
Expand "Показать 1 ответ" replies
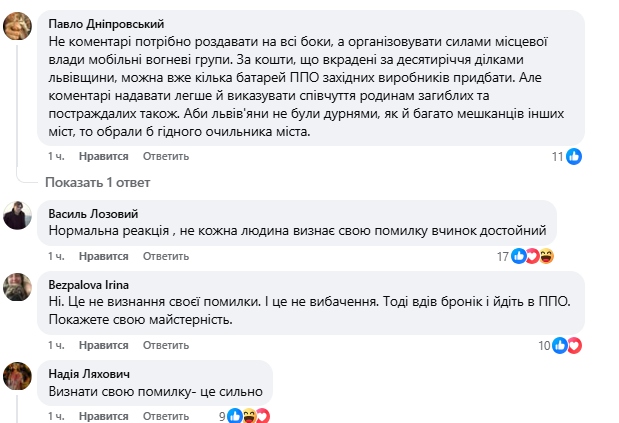97,182
